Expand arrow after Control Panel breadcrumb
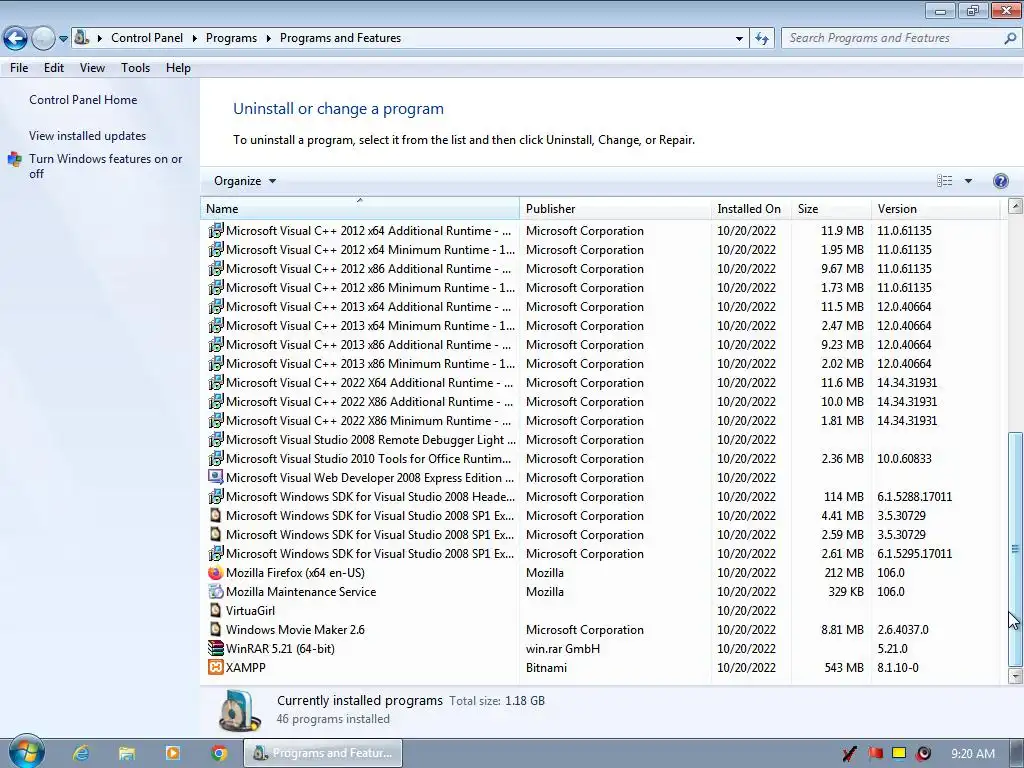1024x768 pixels. [195, 39]
